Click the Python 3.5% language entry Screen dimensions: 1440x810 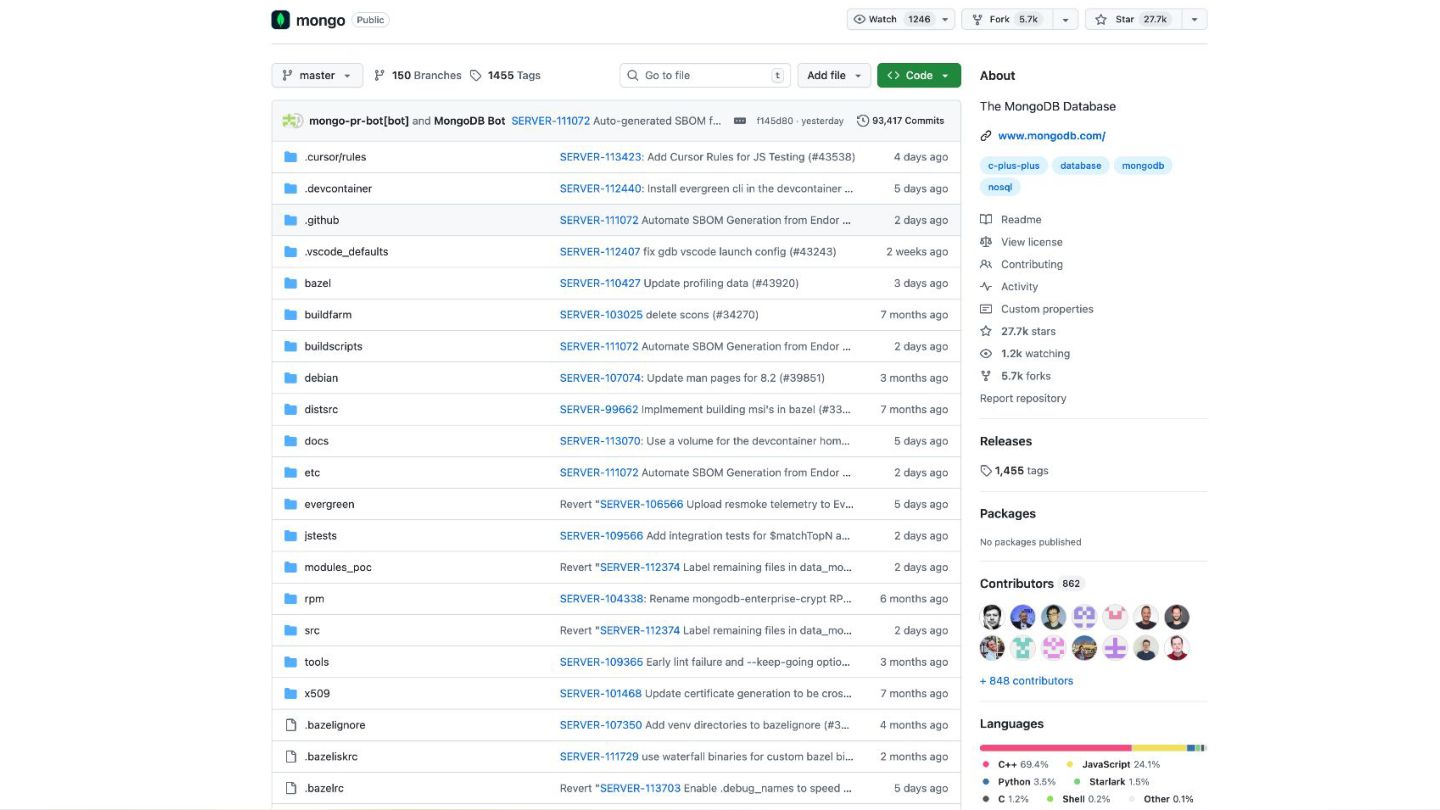click(x=1019, y=782)
